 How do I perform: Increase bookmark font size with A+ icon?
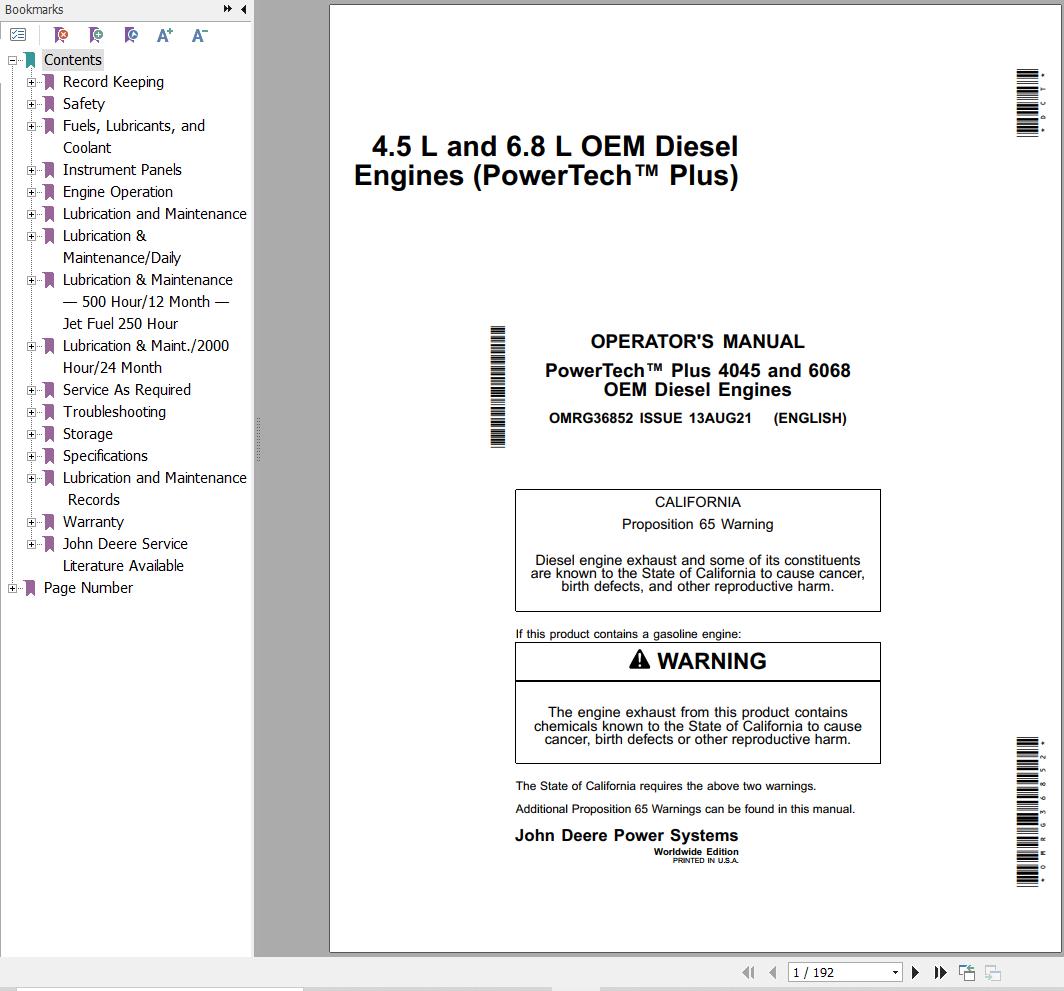[x=165, y=35]
